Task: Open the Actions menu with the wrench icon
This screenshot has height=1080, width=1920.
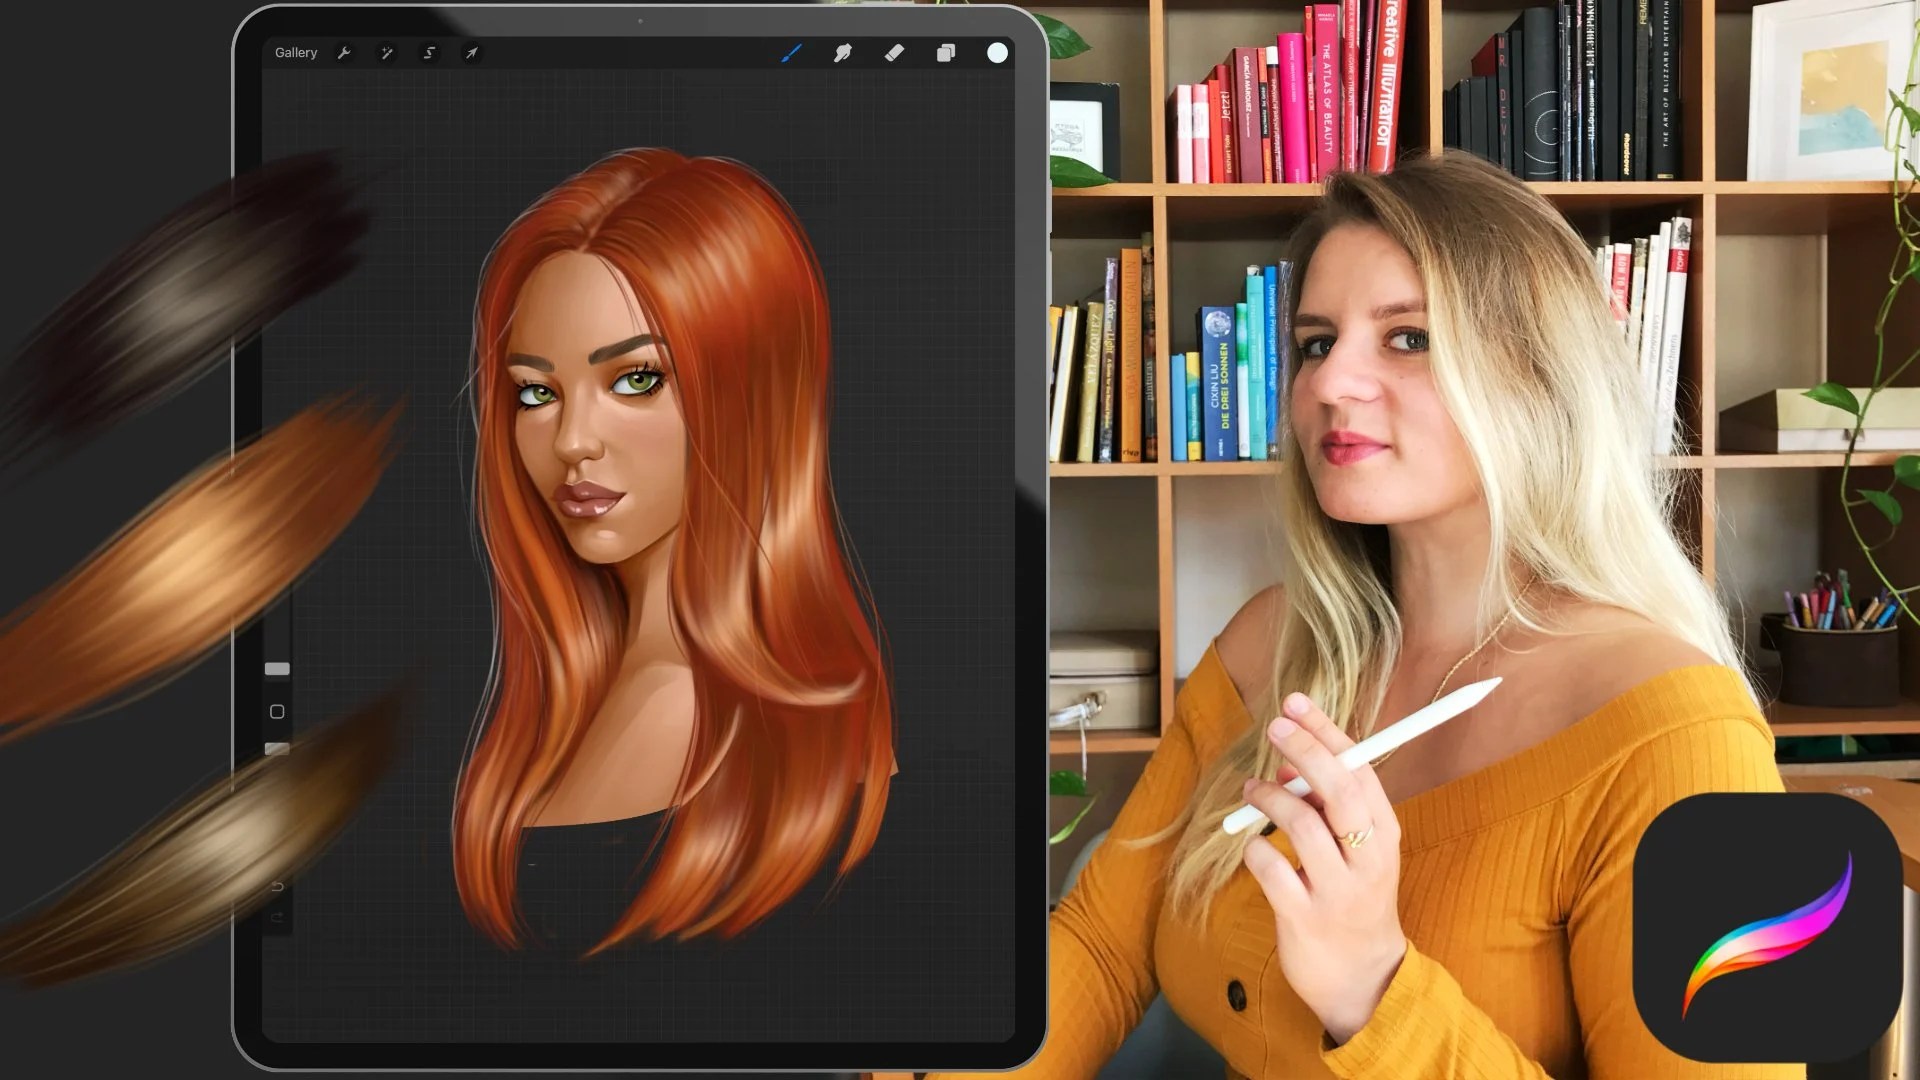Action: pyautogui.click(x=344, y=53)
